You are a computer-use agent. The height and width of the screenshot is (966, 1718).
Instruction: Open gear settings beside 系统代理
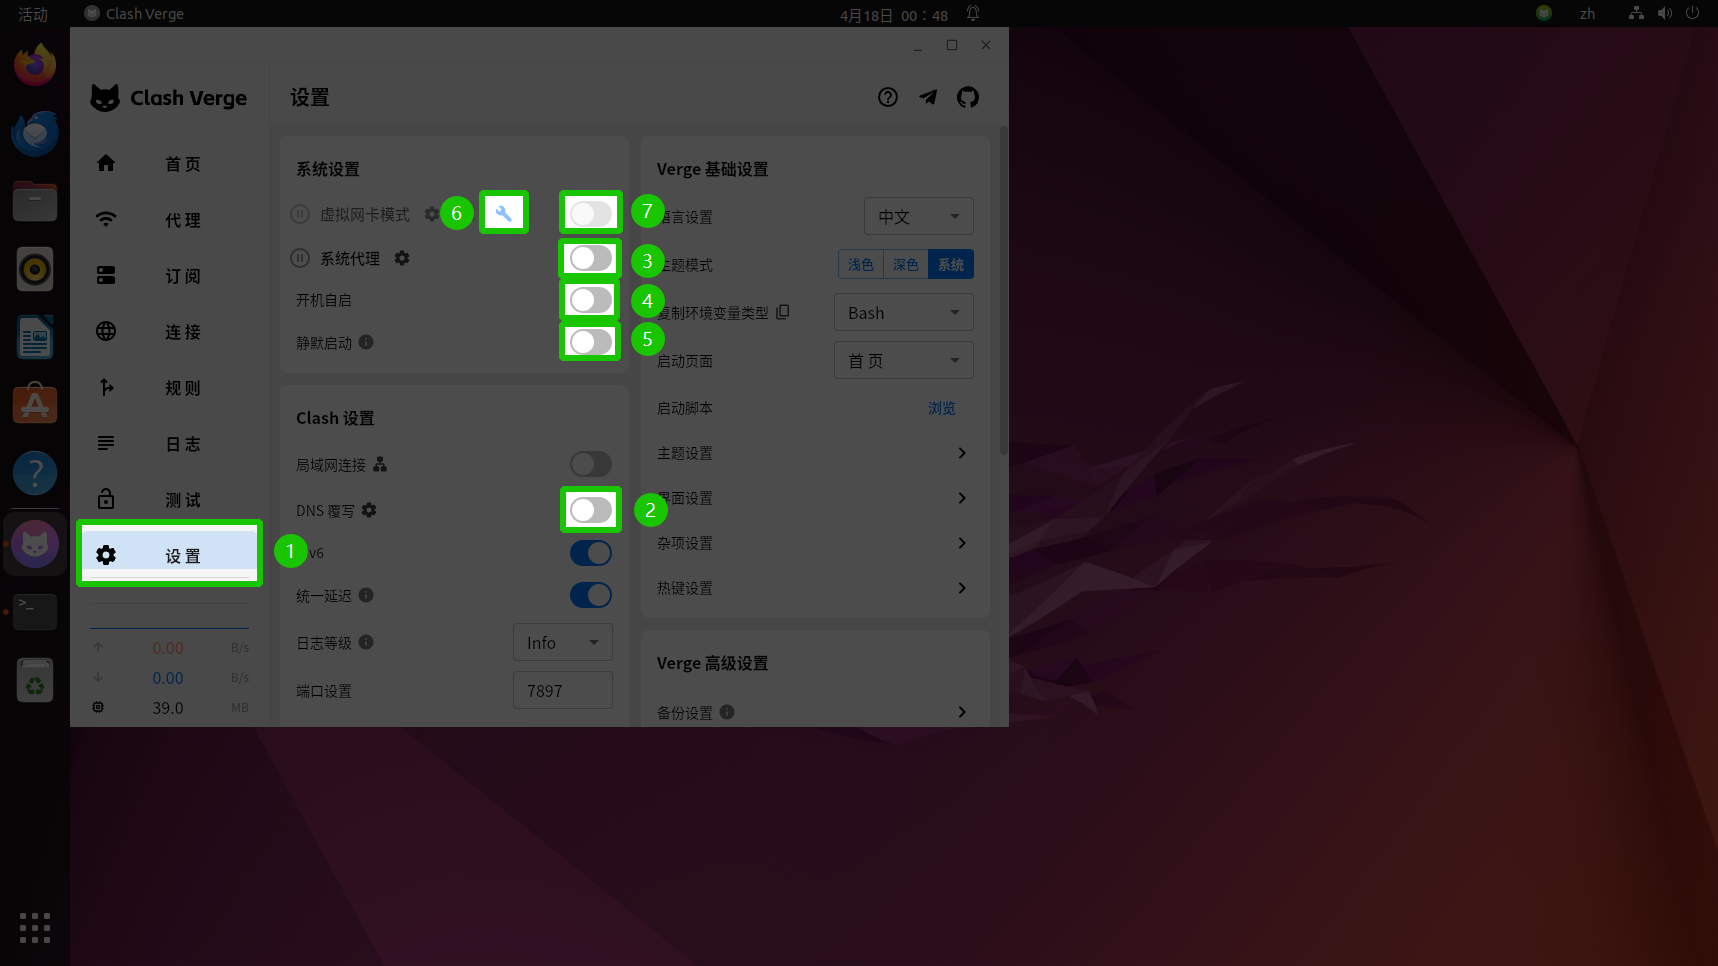[402, 258]
